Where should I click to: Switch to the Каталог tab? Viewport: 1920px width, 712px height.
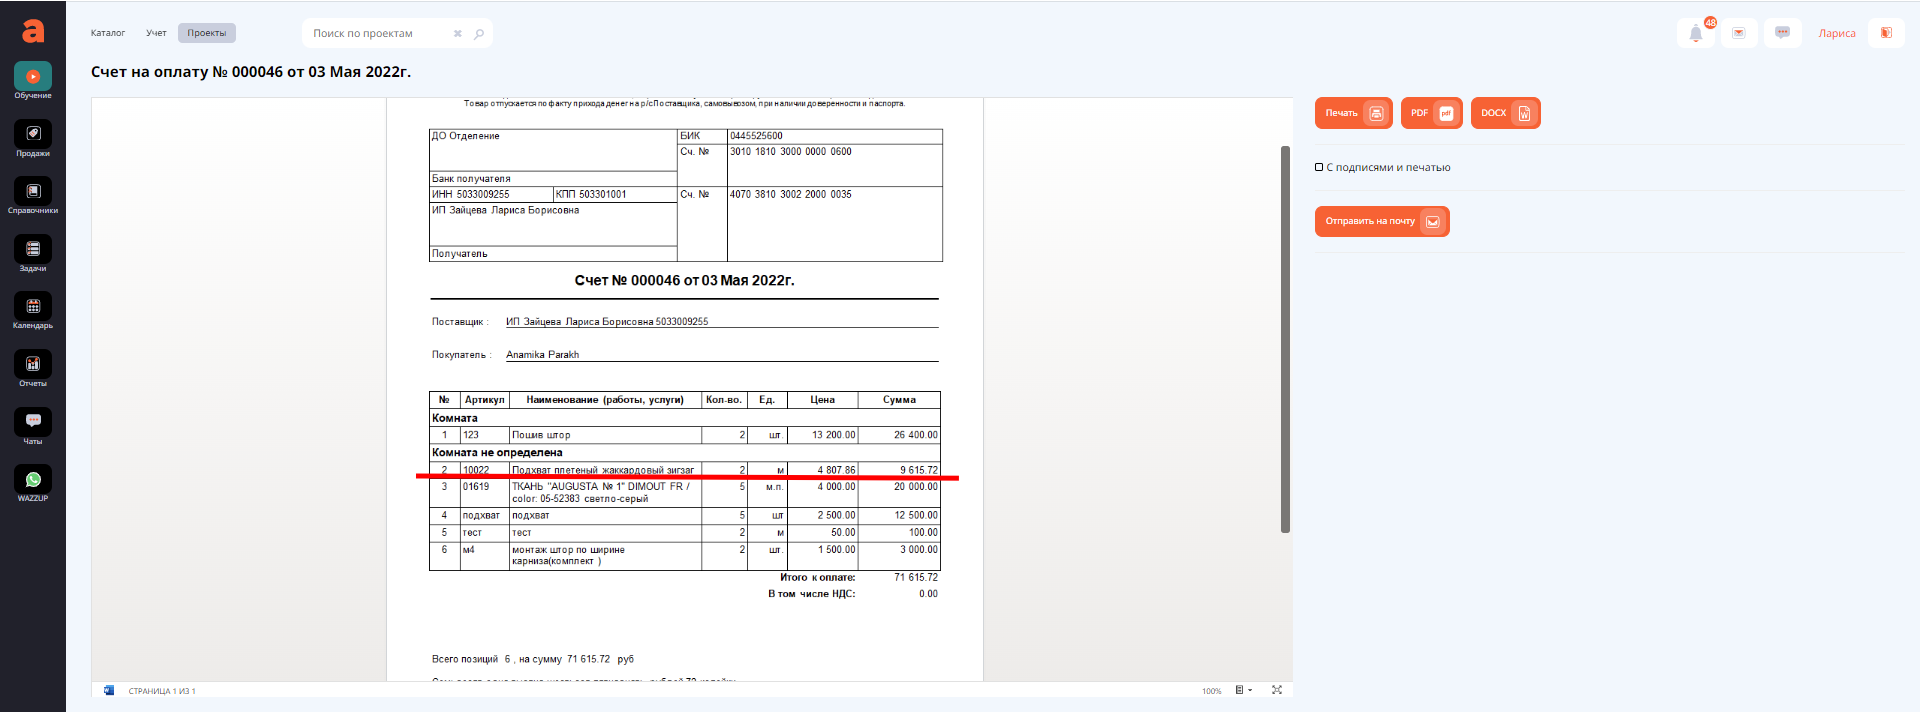pos(108,33)
